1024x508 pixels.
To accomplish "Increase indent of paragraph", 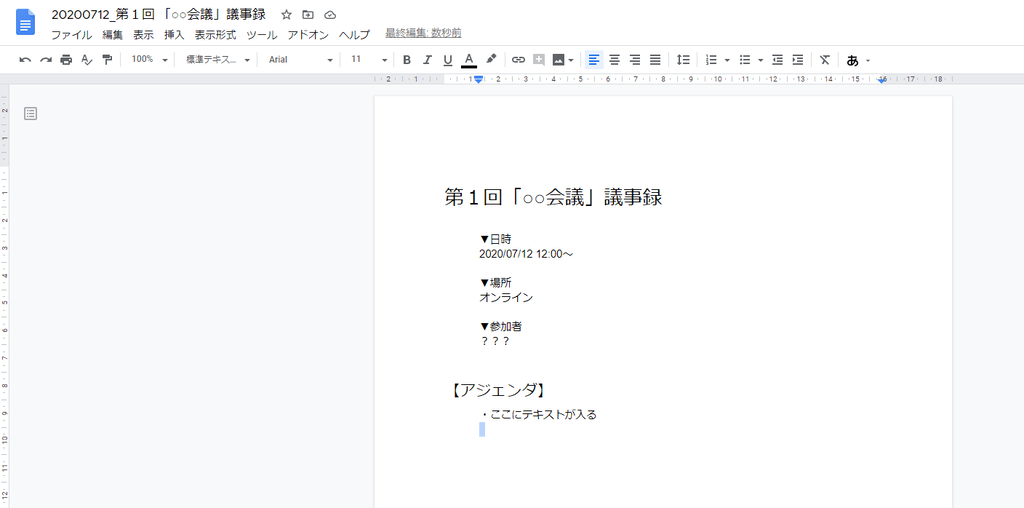I will pyautogui.click(x=798, y=60).
